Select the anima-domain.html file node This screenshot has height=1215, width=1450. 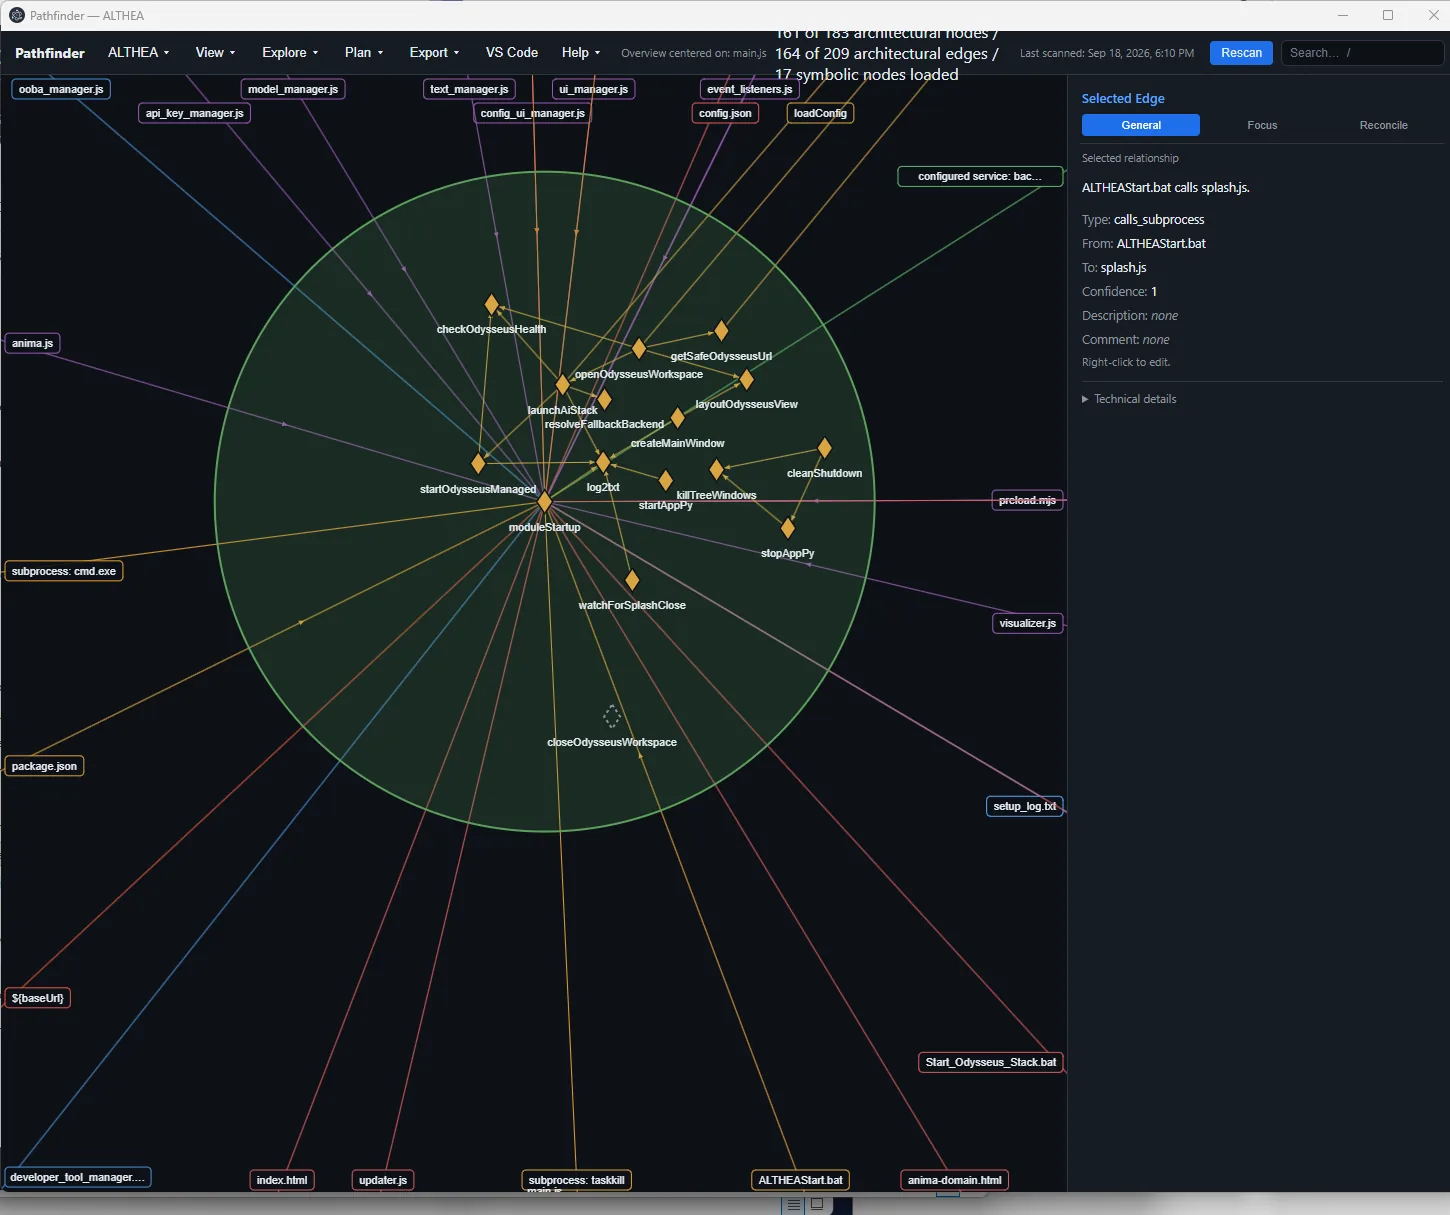click(955, 1180)
